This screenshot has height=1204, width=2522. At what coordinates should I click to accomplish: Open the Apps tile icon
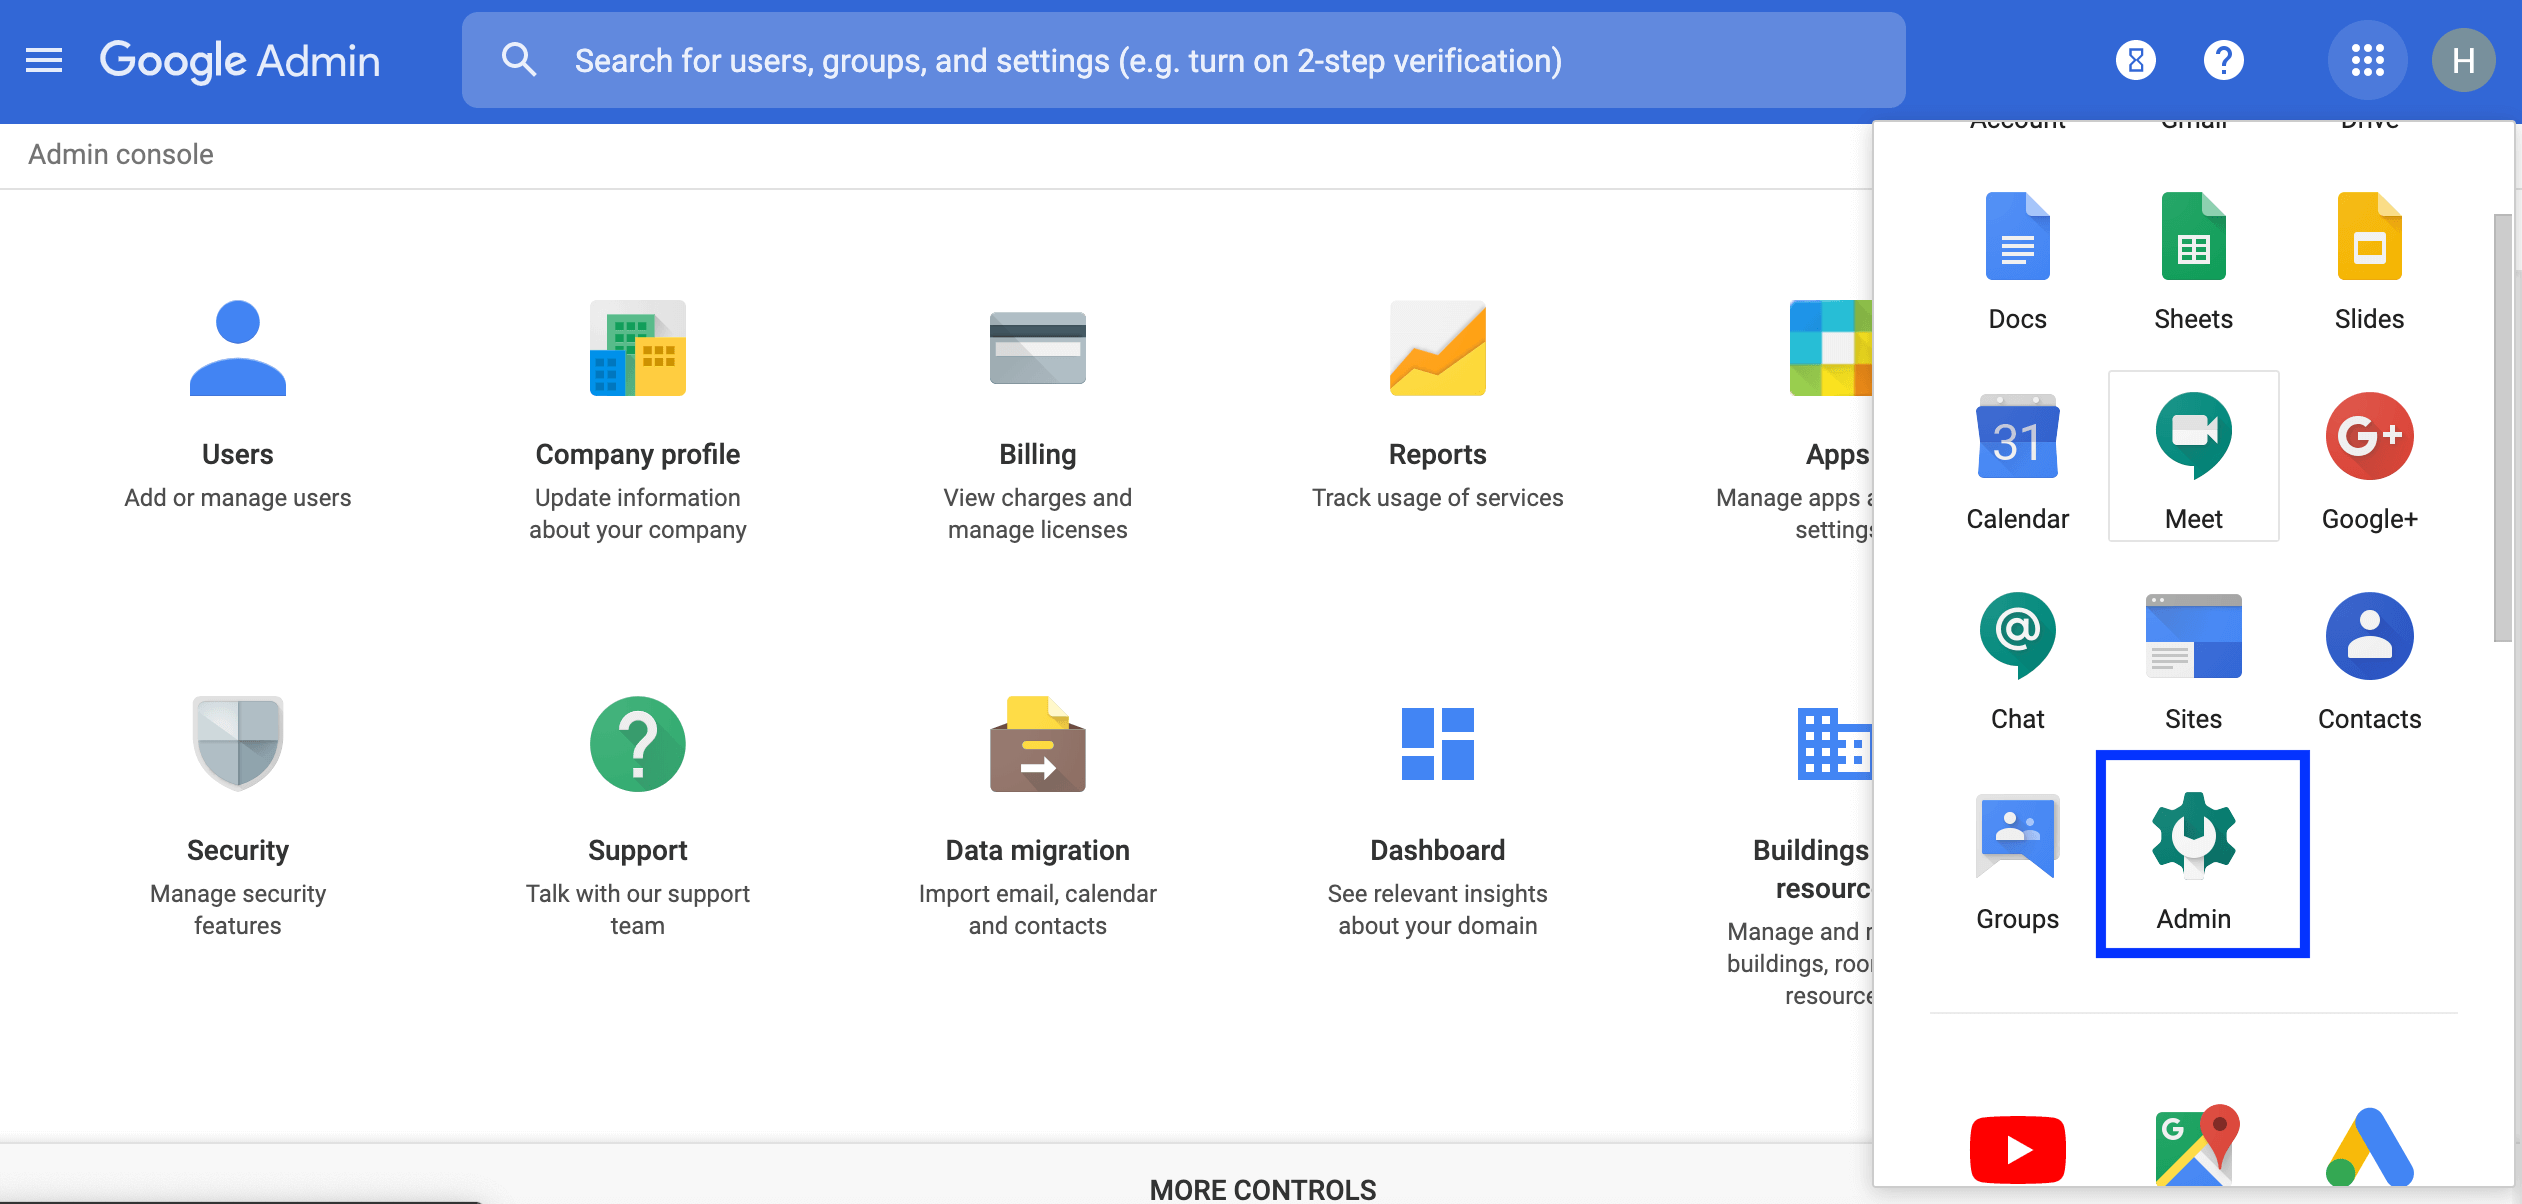pos(1830,348)
